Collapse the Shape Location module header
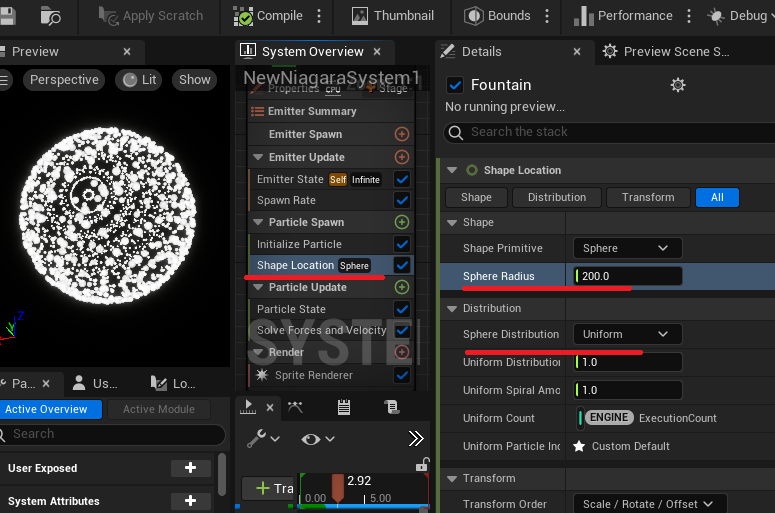Viewport: 775px width, 513px height. tap(452, 170)
